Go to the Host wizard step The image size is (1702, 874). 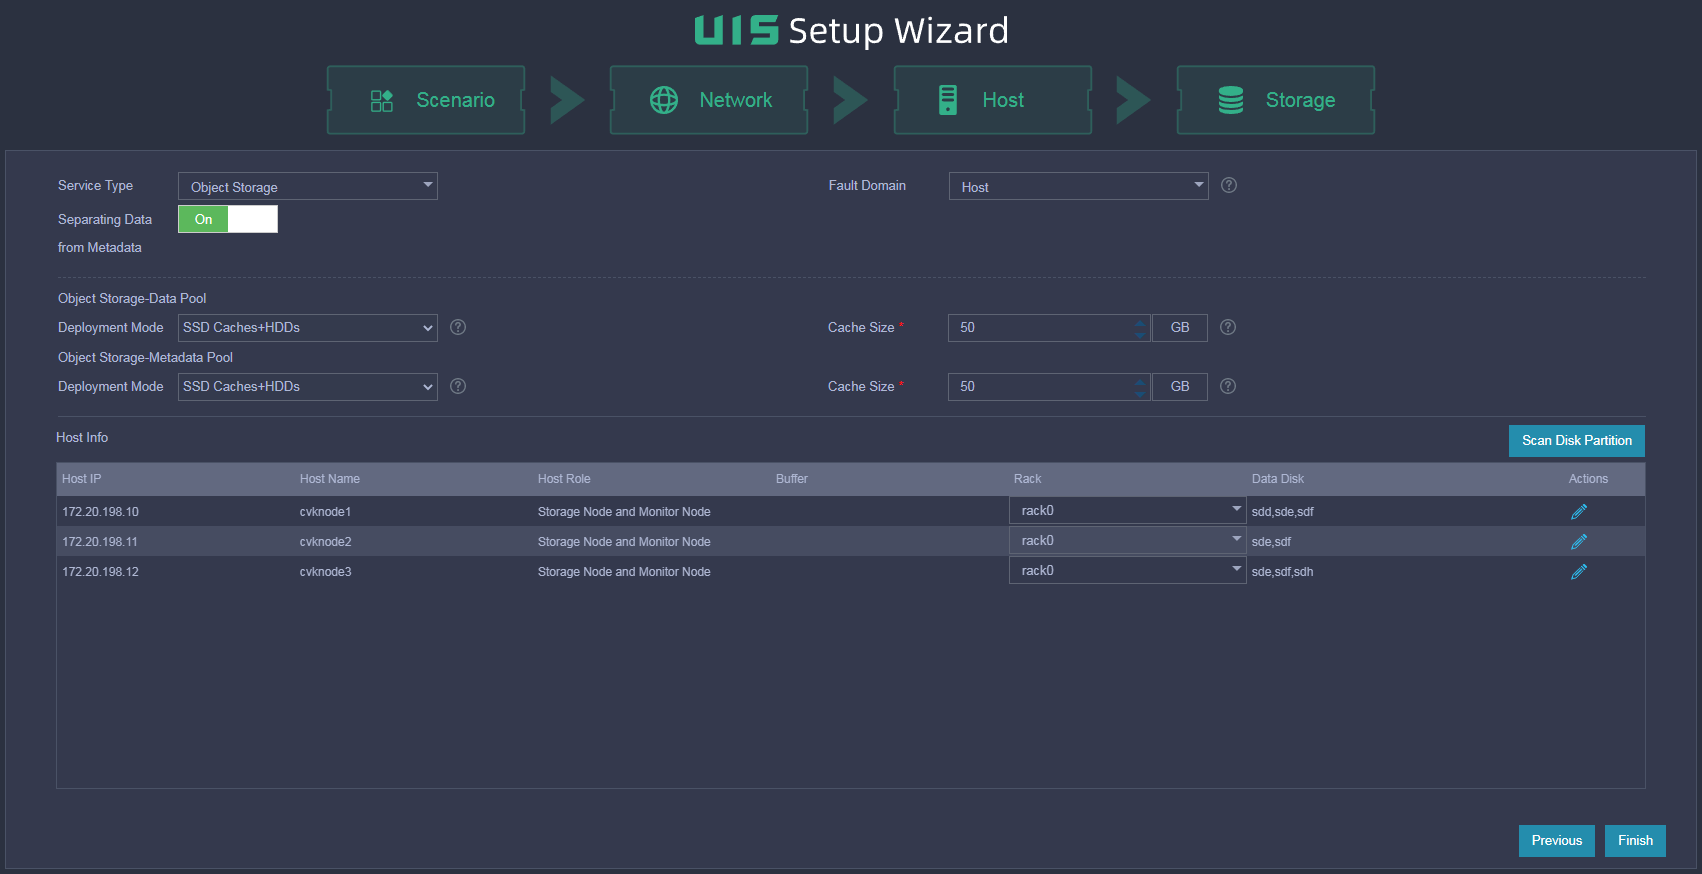click(x=993, y=100)
